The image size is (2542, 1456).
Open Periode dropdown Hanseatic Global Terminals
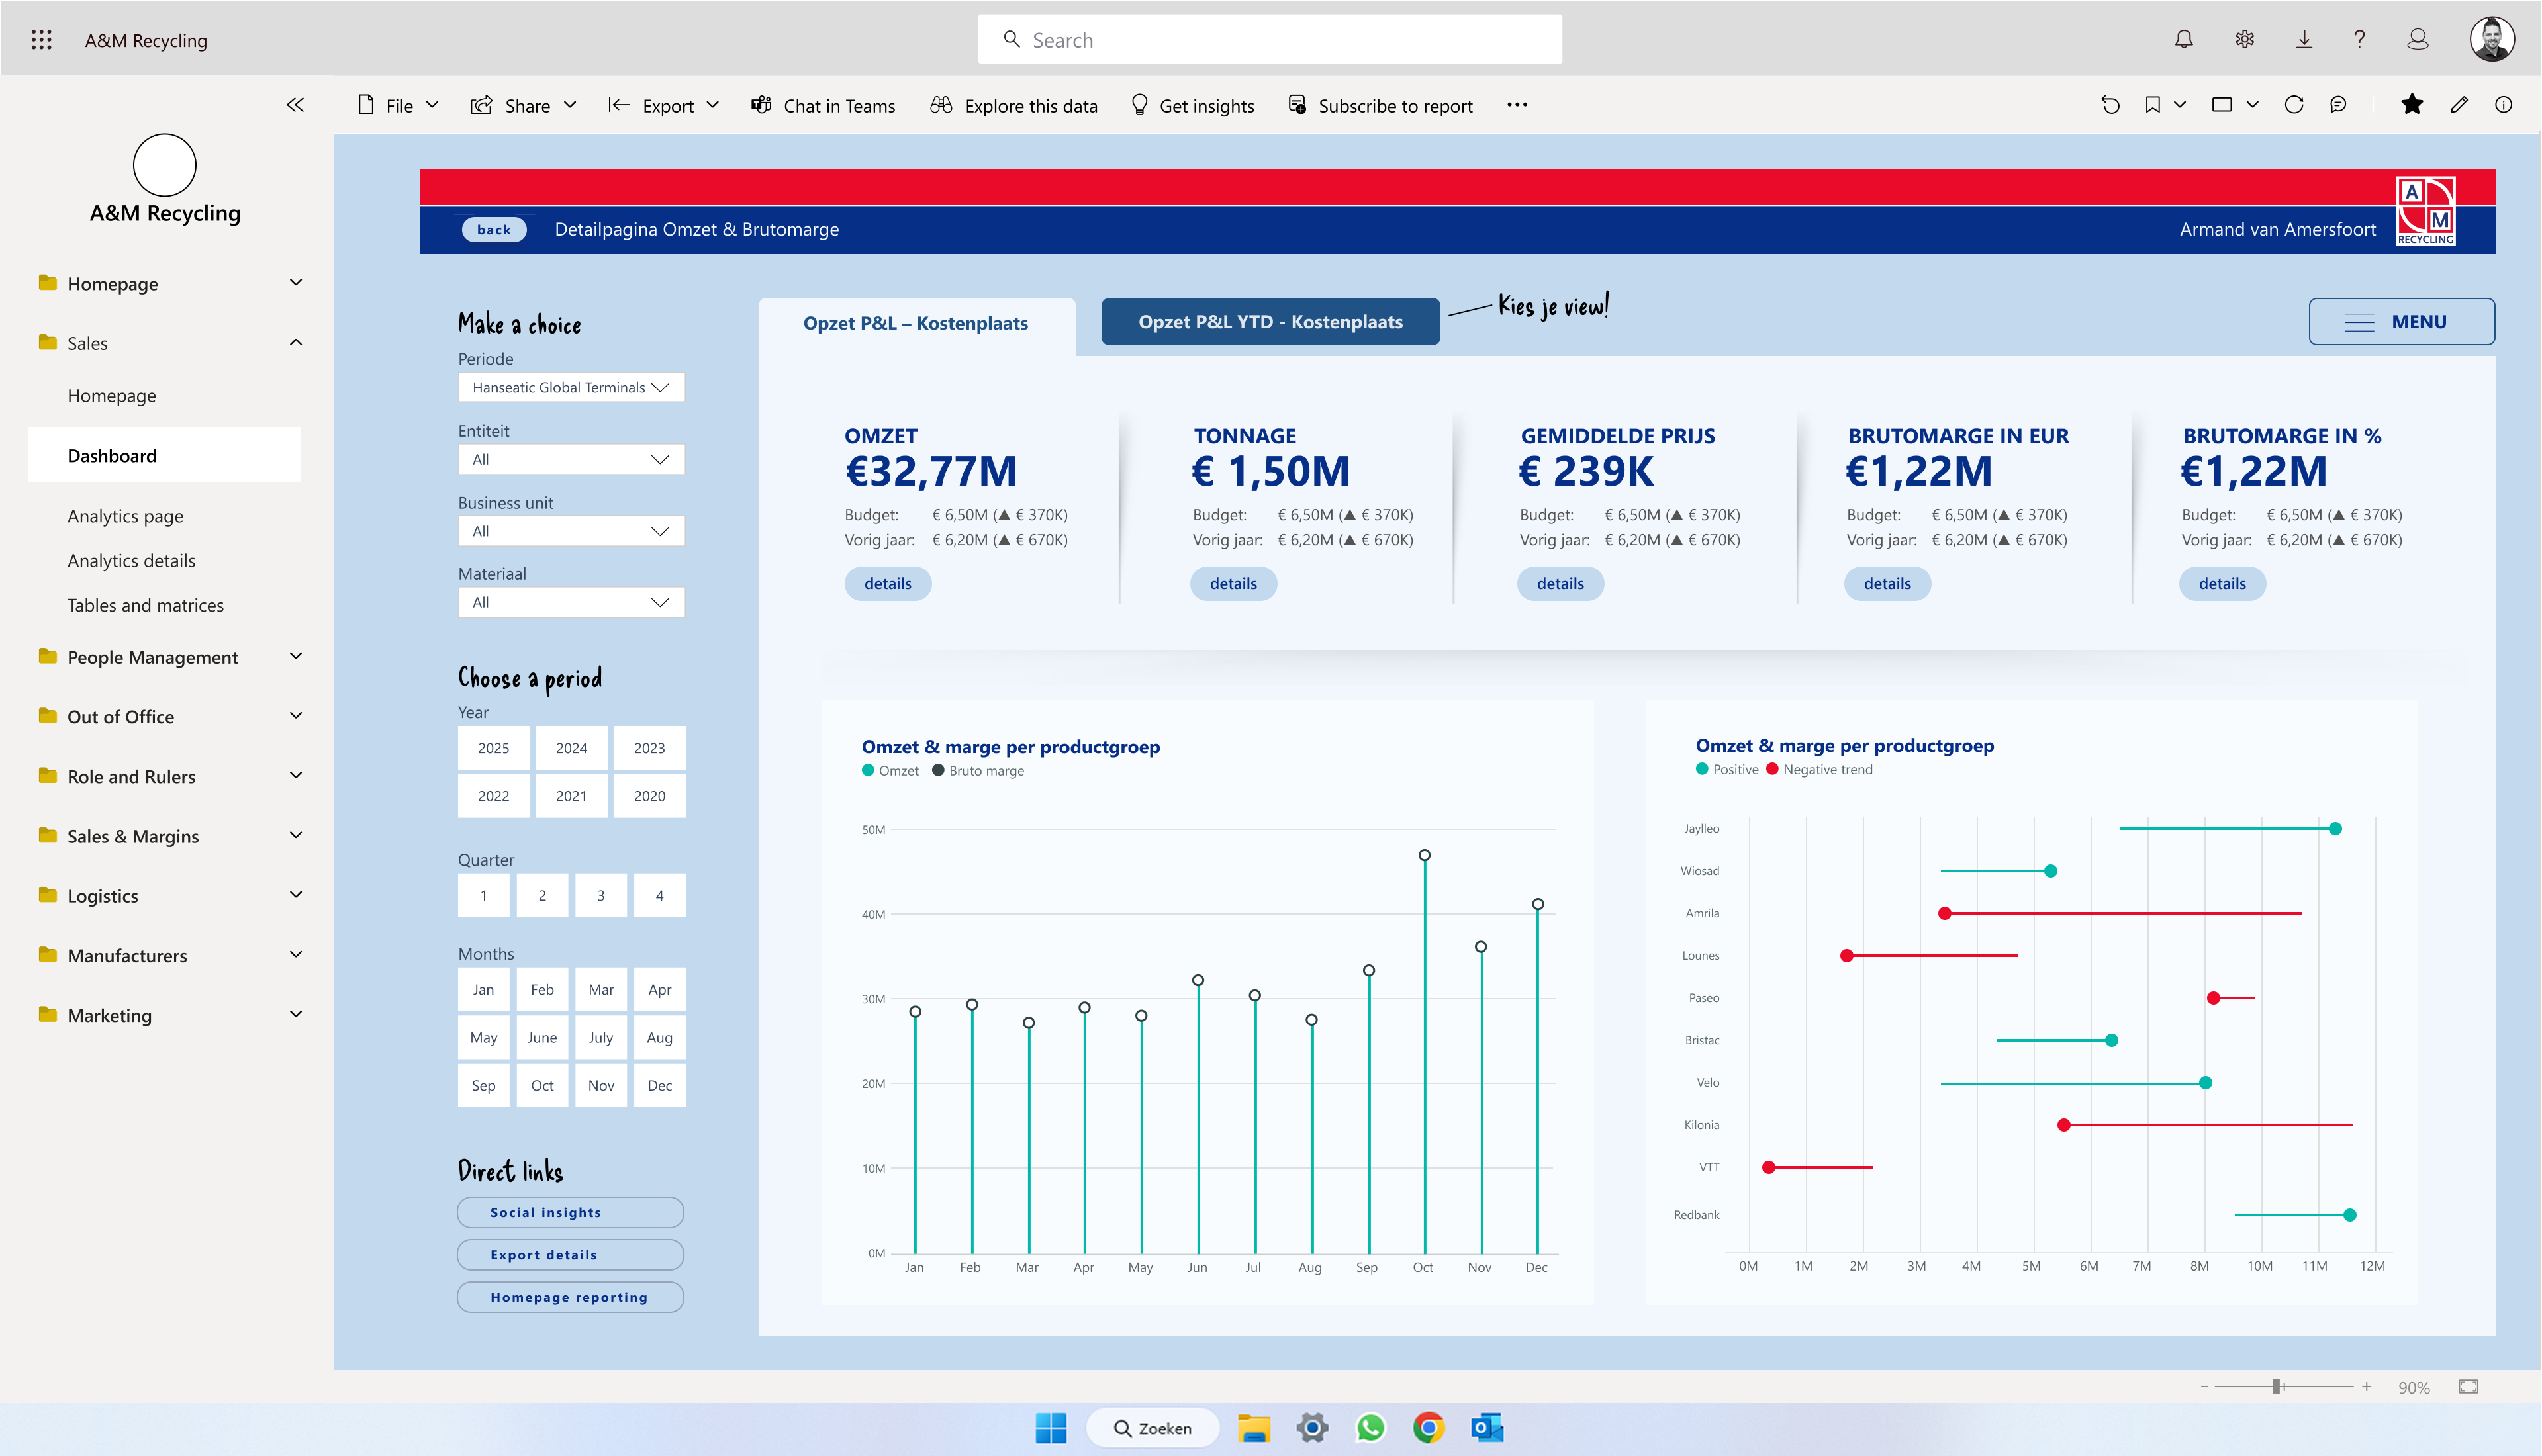click(571, 387)
